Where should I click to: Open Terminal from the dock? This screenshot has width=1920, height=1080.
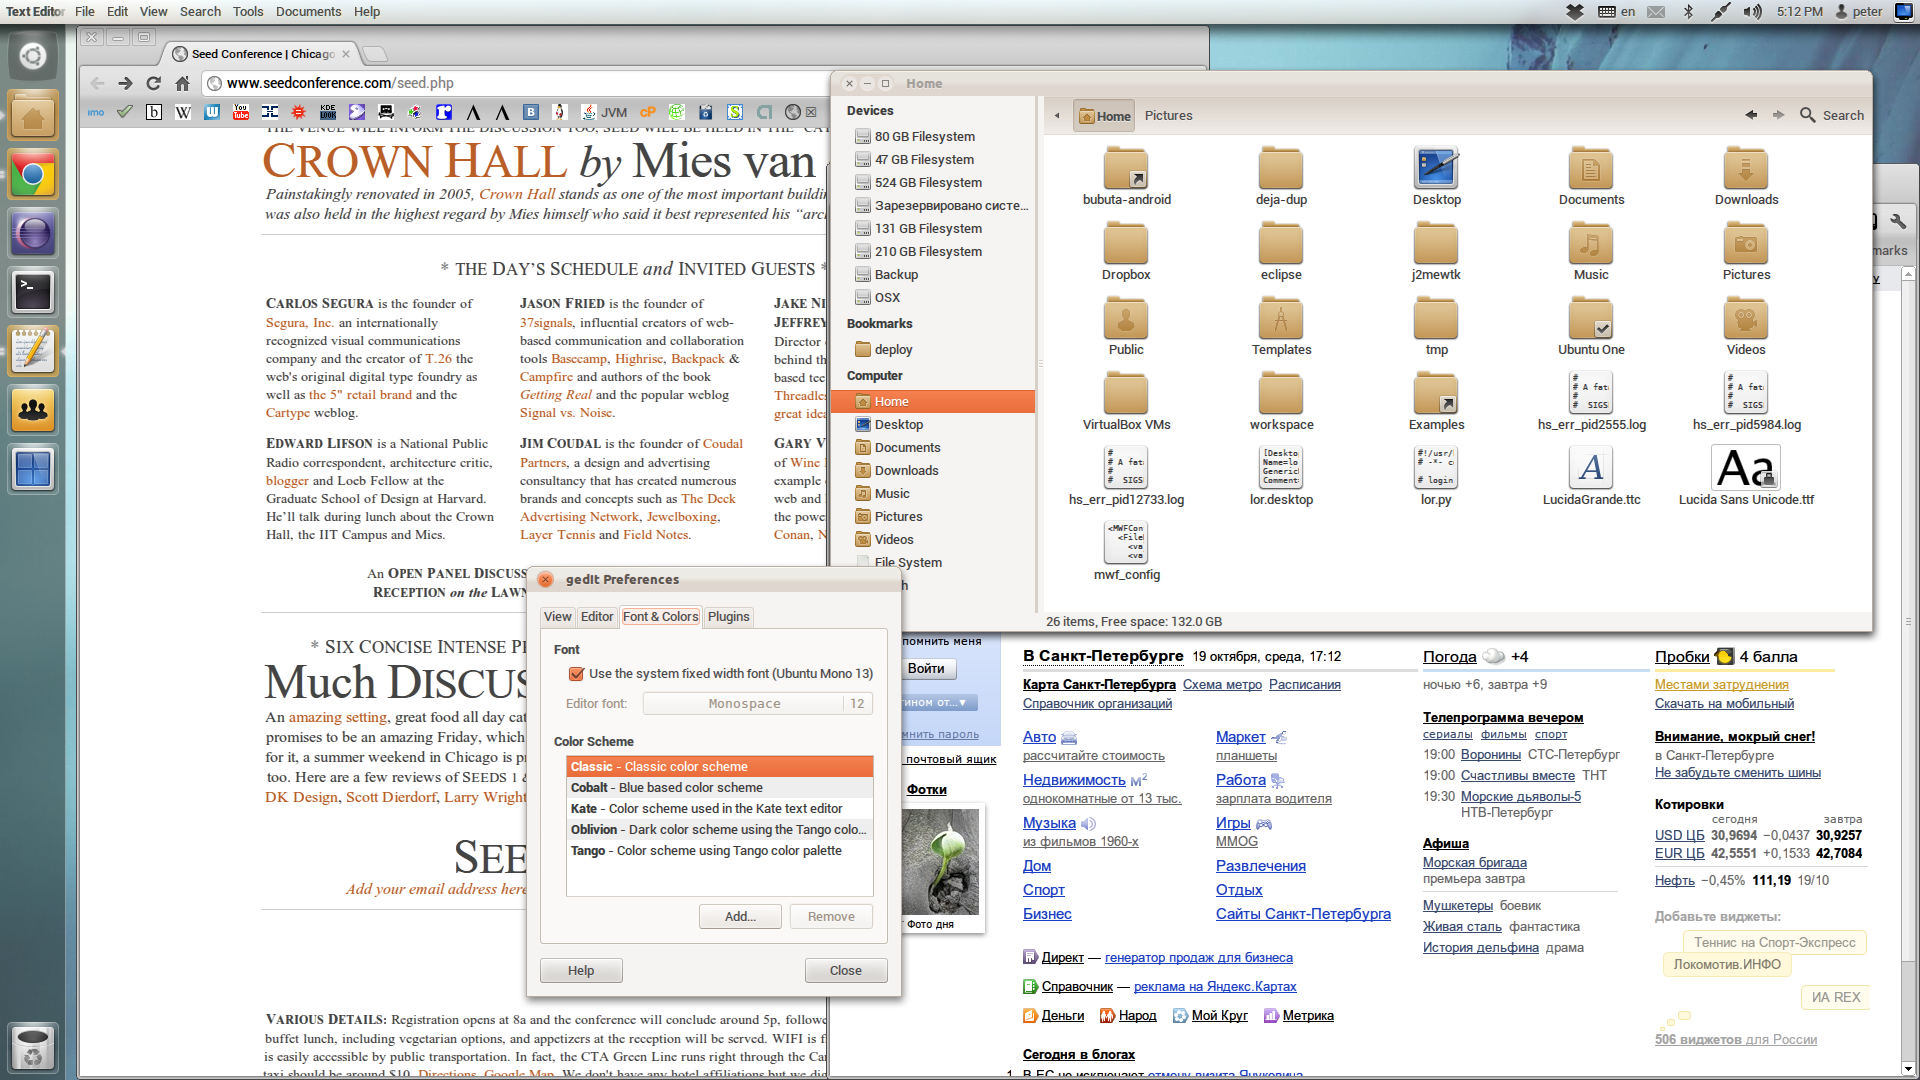[33, 293]
